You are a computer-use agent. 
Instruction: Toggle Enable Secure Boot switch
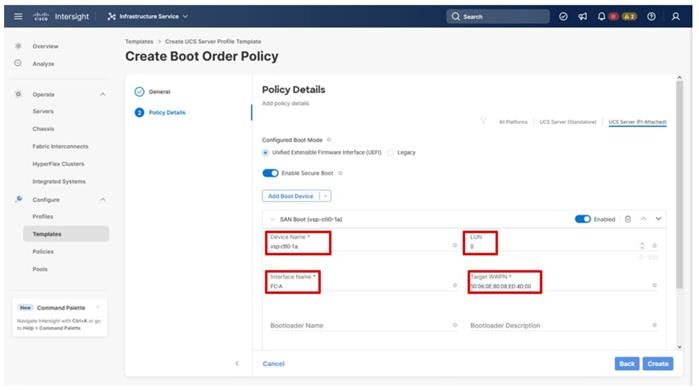(270, 173)
